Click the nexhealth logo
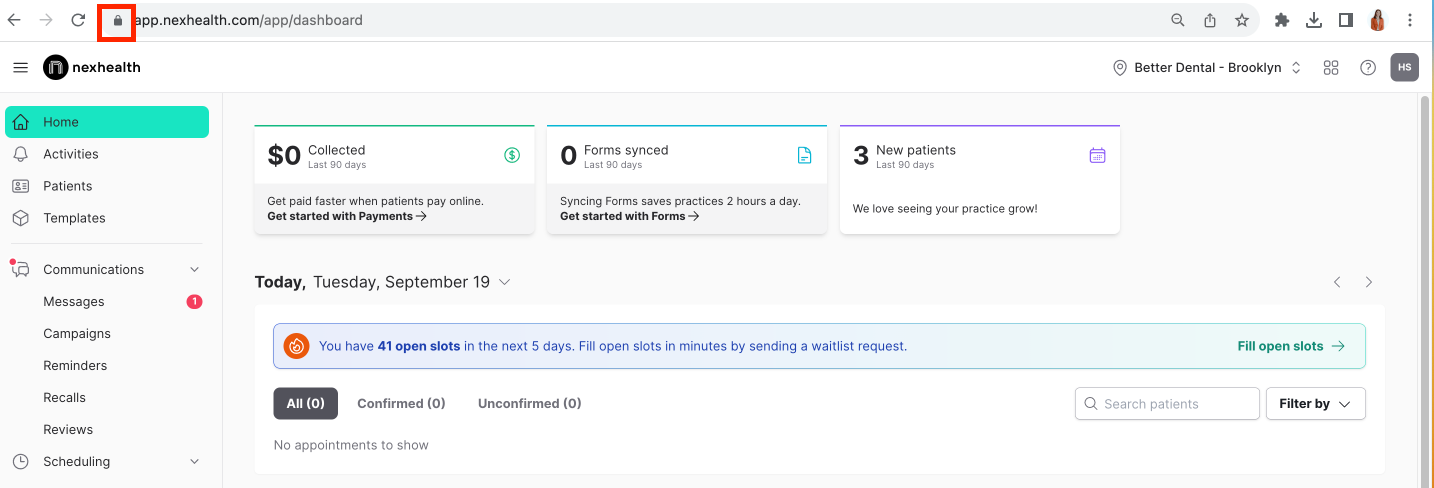1434x488 pixels. click(92, 68)
